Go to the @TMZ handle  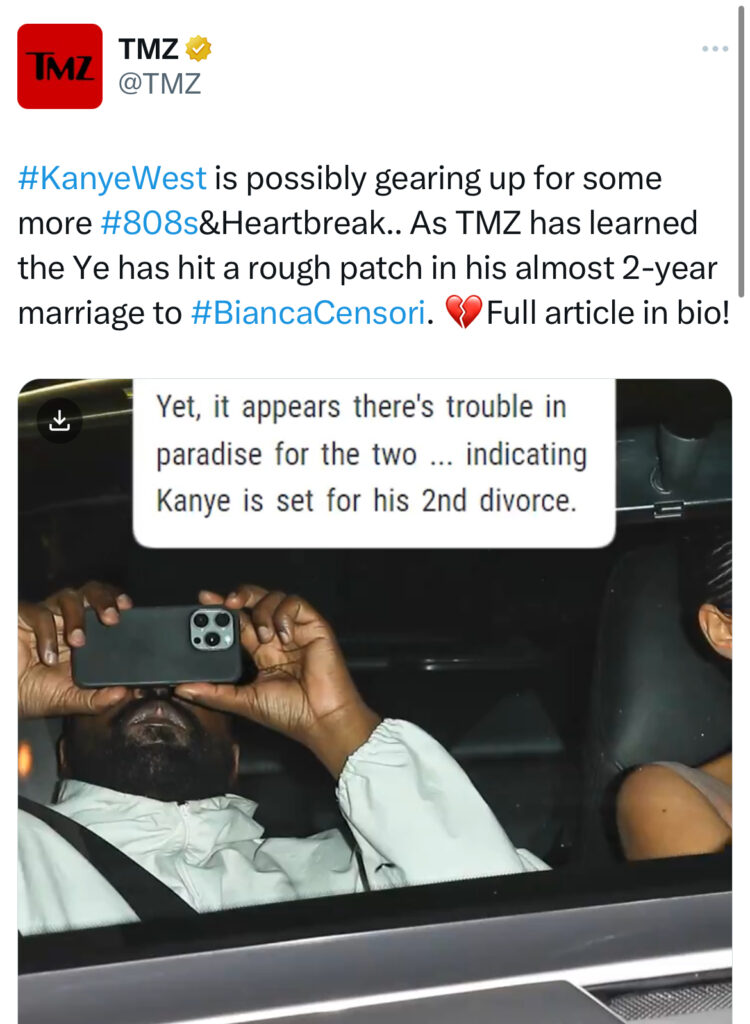pos(159,84)
